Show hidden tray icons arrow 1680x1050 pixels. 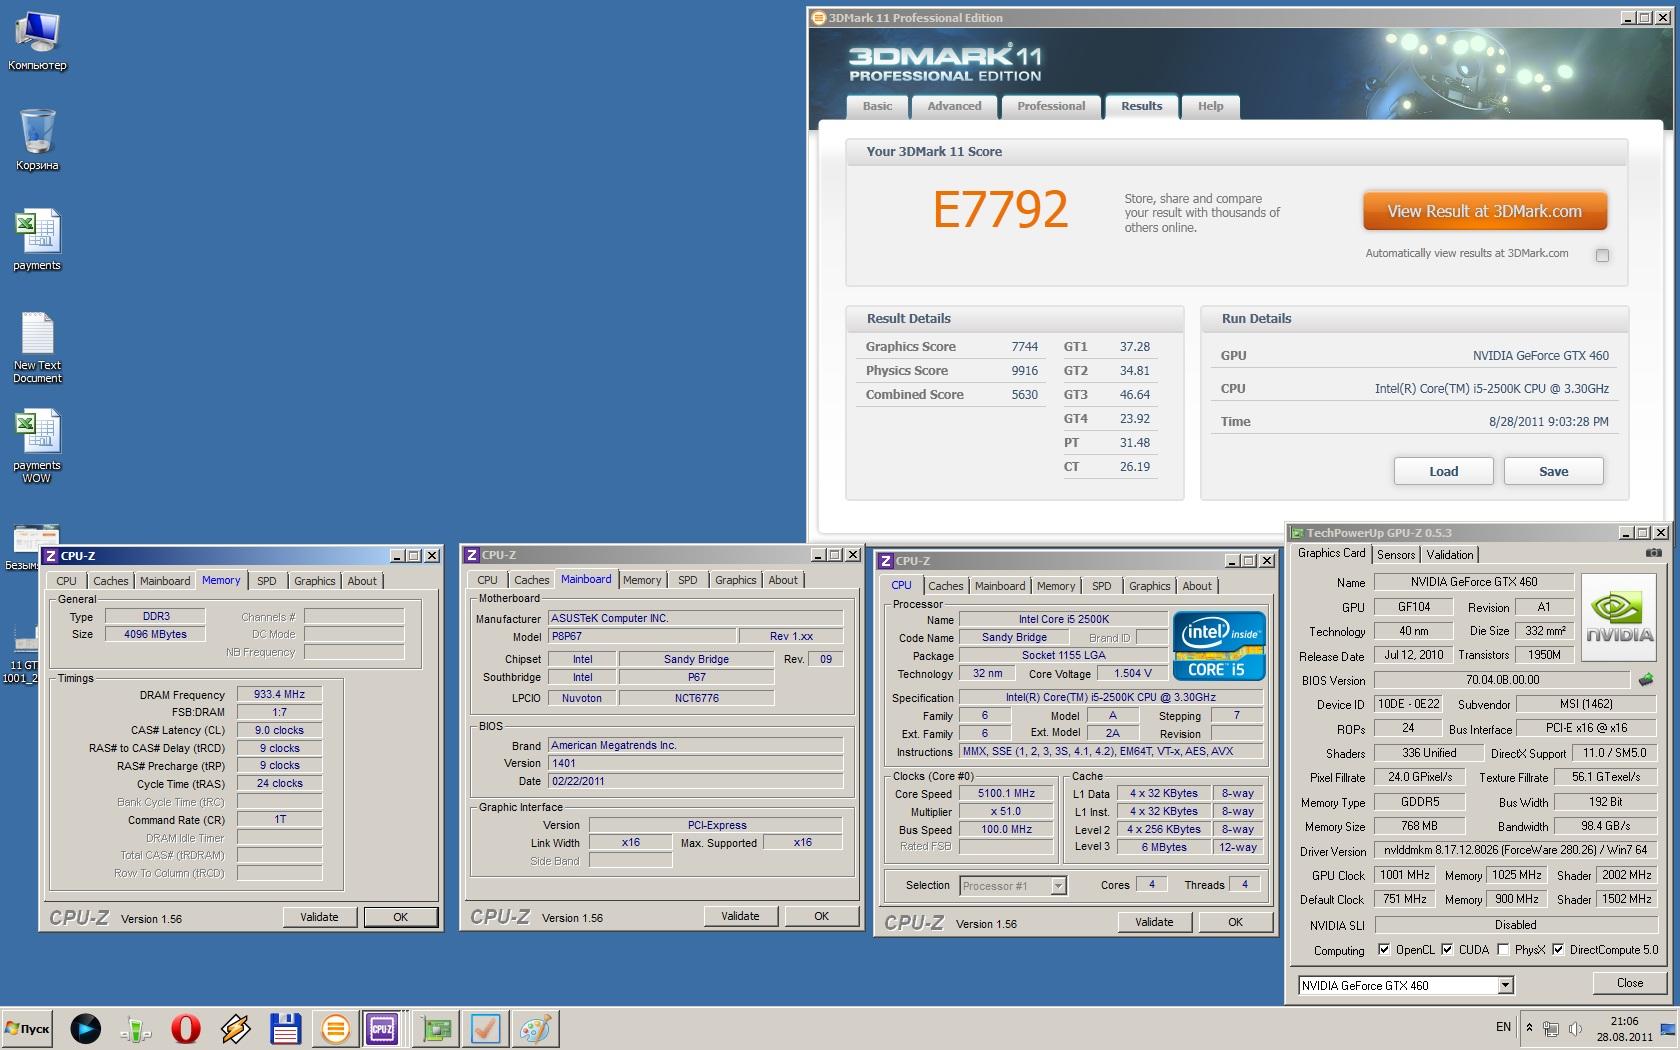[1528, 1027]
